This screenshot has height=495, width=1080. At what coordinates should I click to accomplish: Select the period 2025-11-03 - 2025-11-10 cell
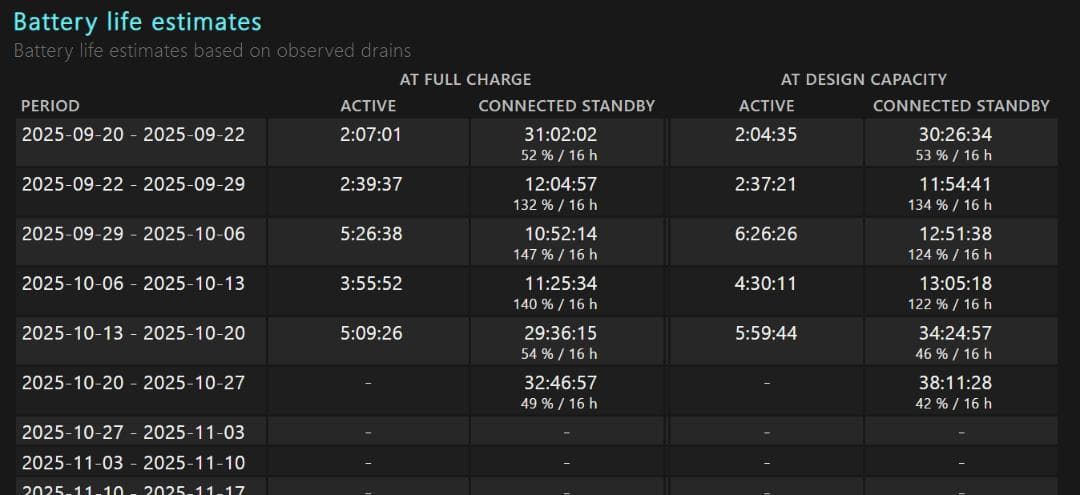[133, 462]
